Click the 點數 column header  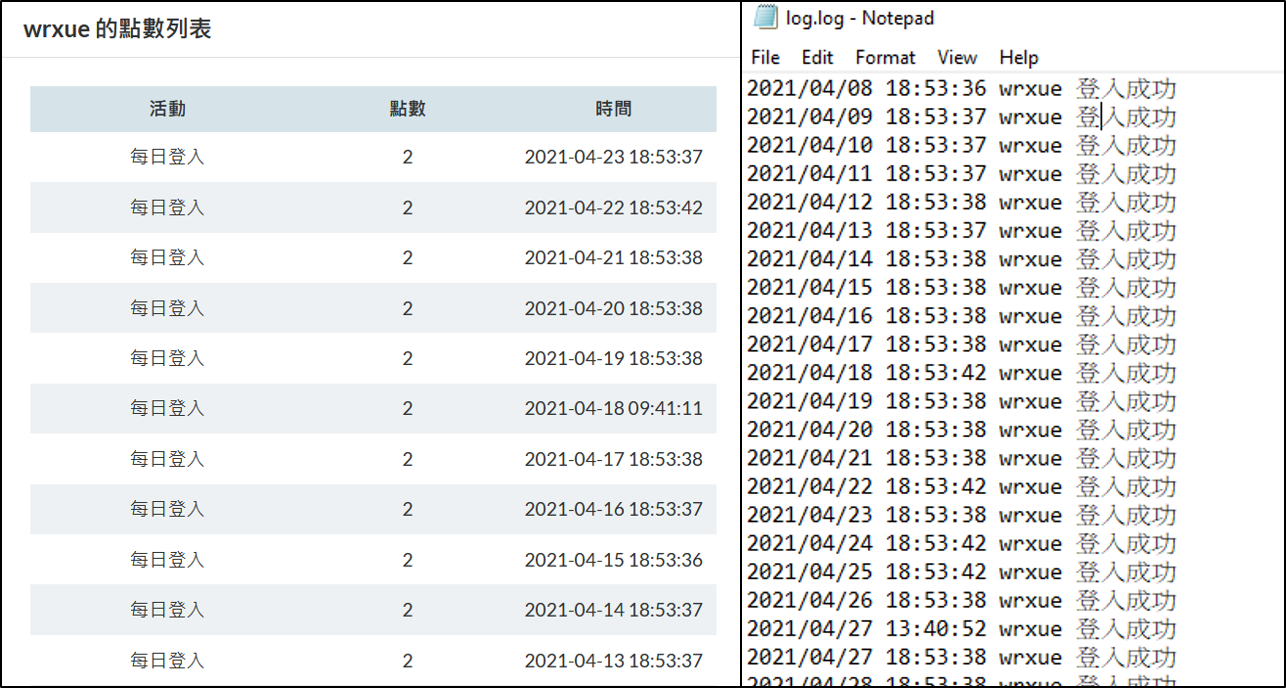[407, 109]
